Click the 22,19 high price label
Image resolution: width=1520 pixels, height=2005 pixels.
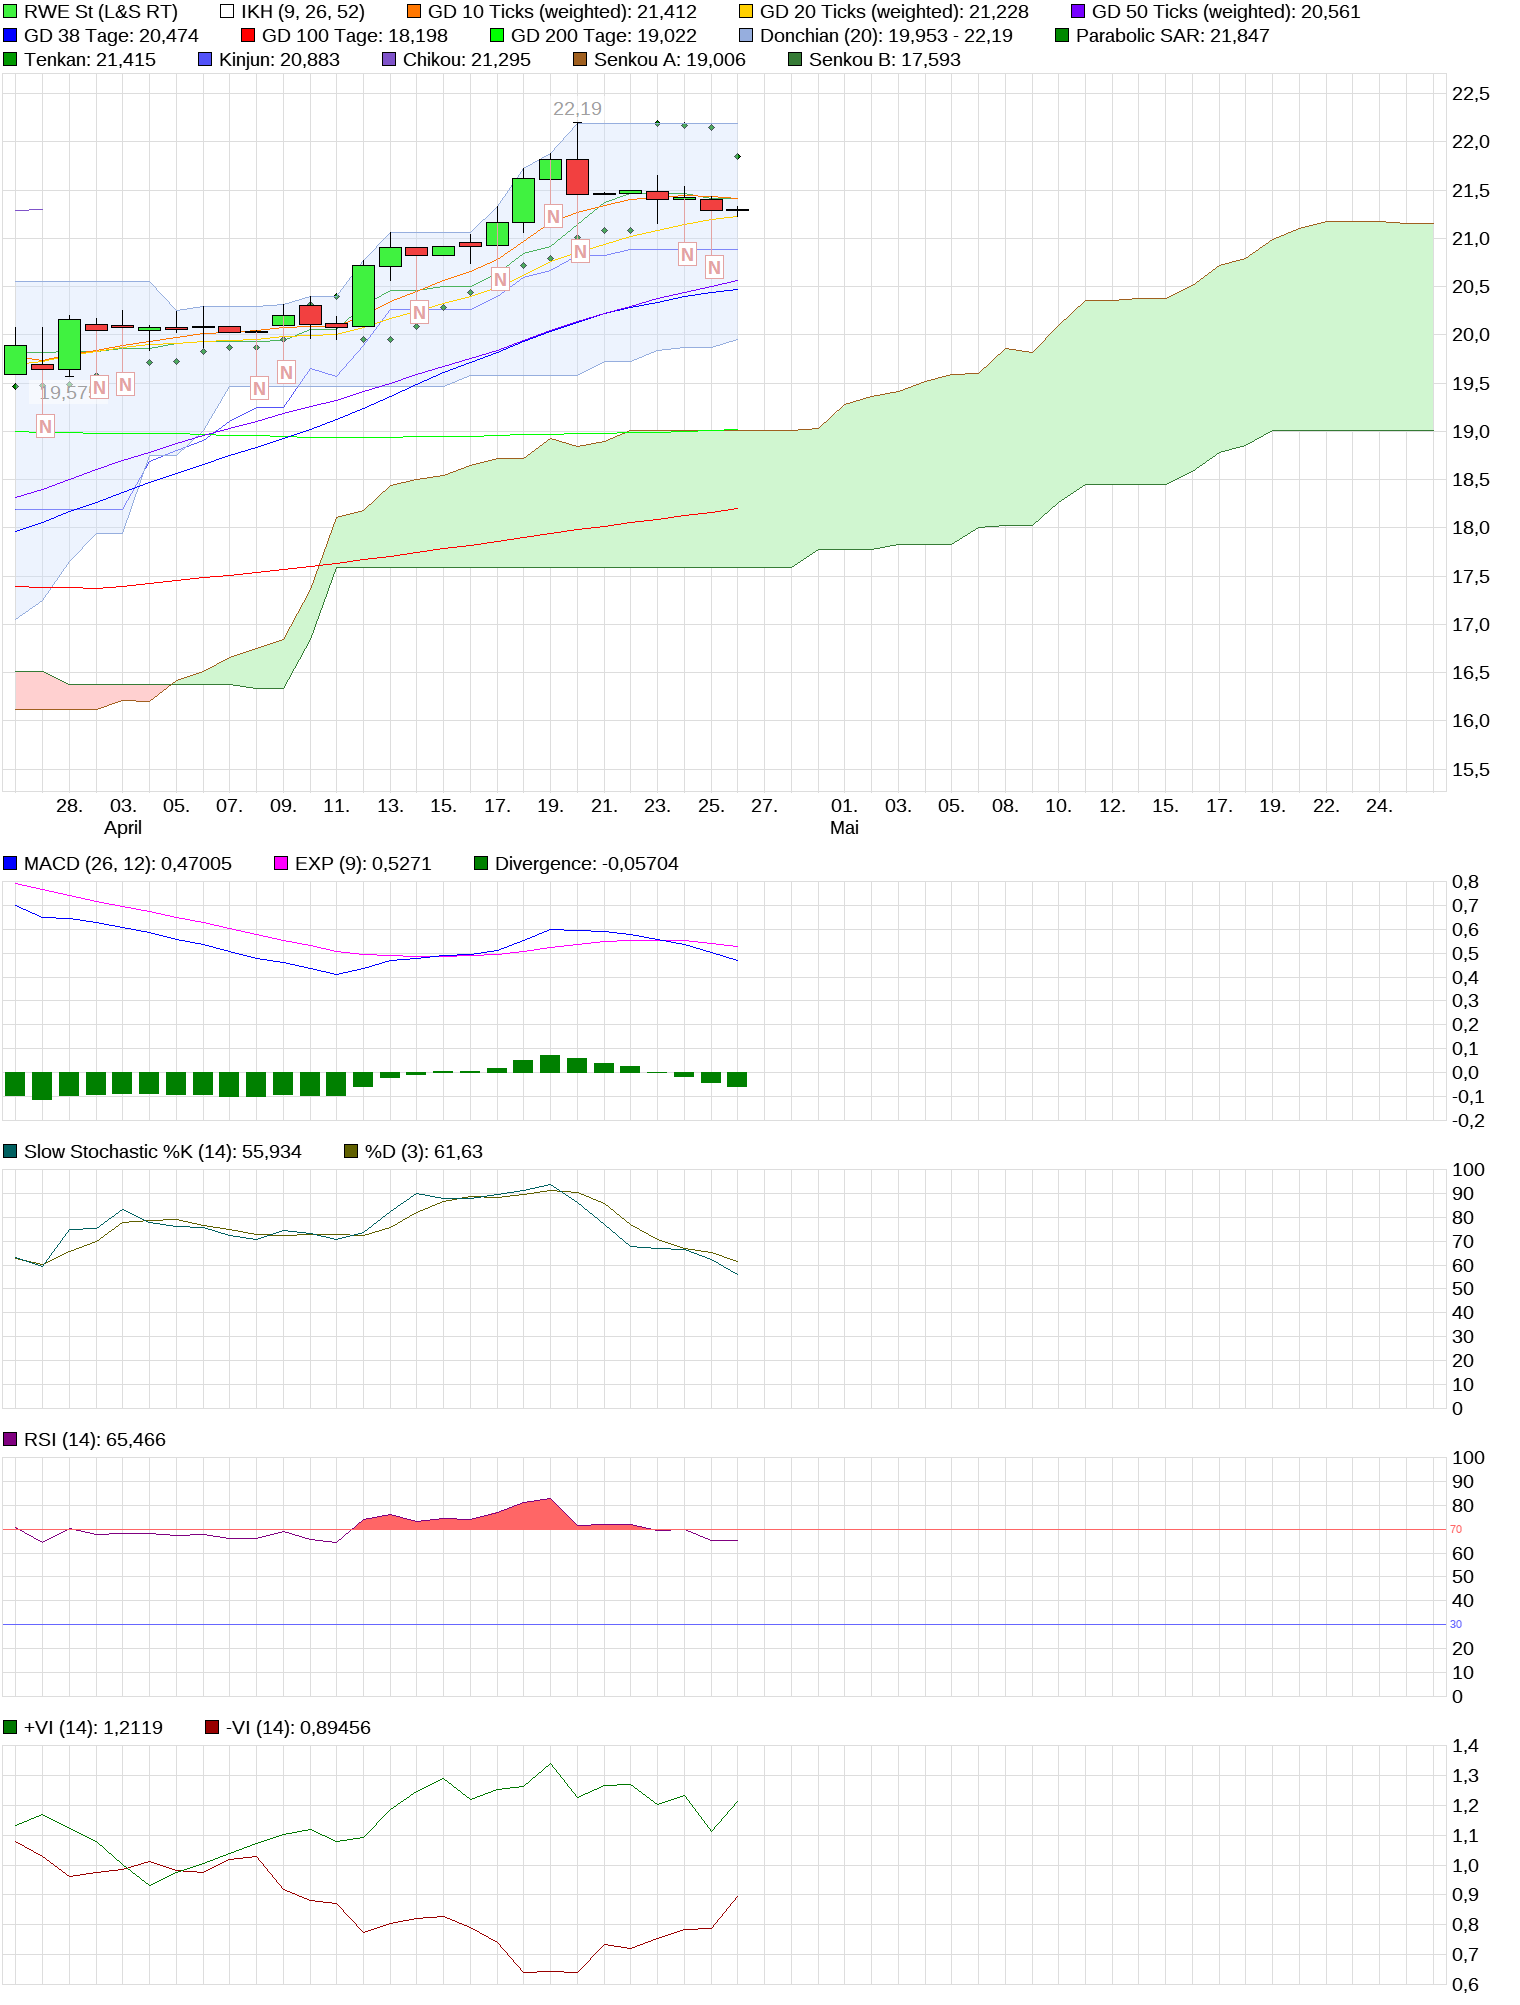pos(578,109)
